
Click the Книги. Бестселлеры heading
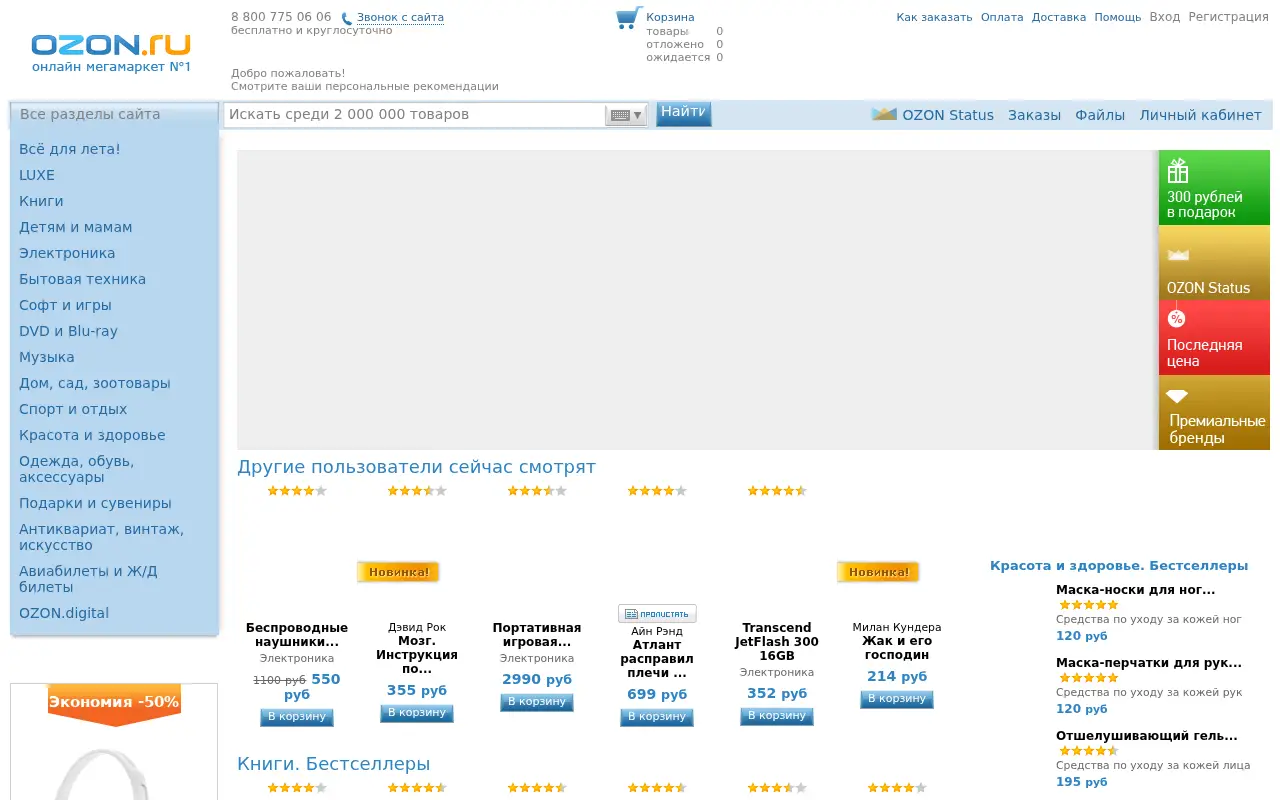334,764
